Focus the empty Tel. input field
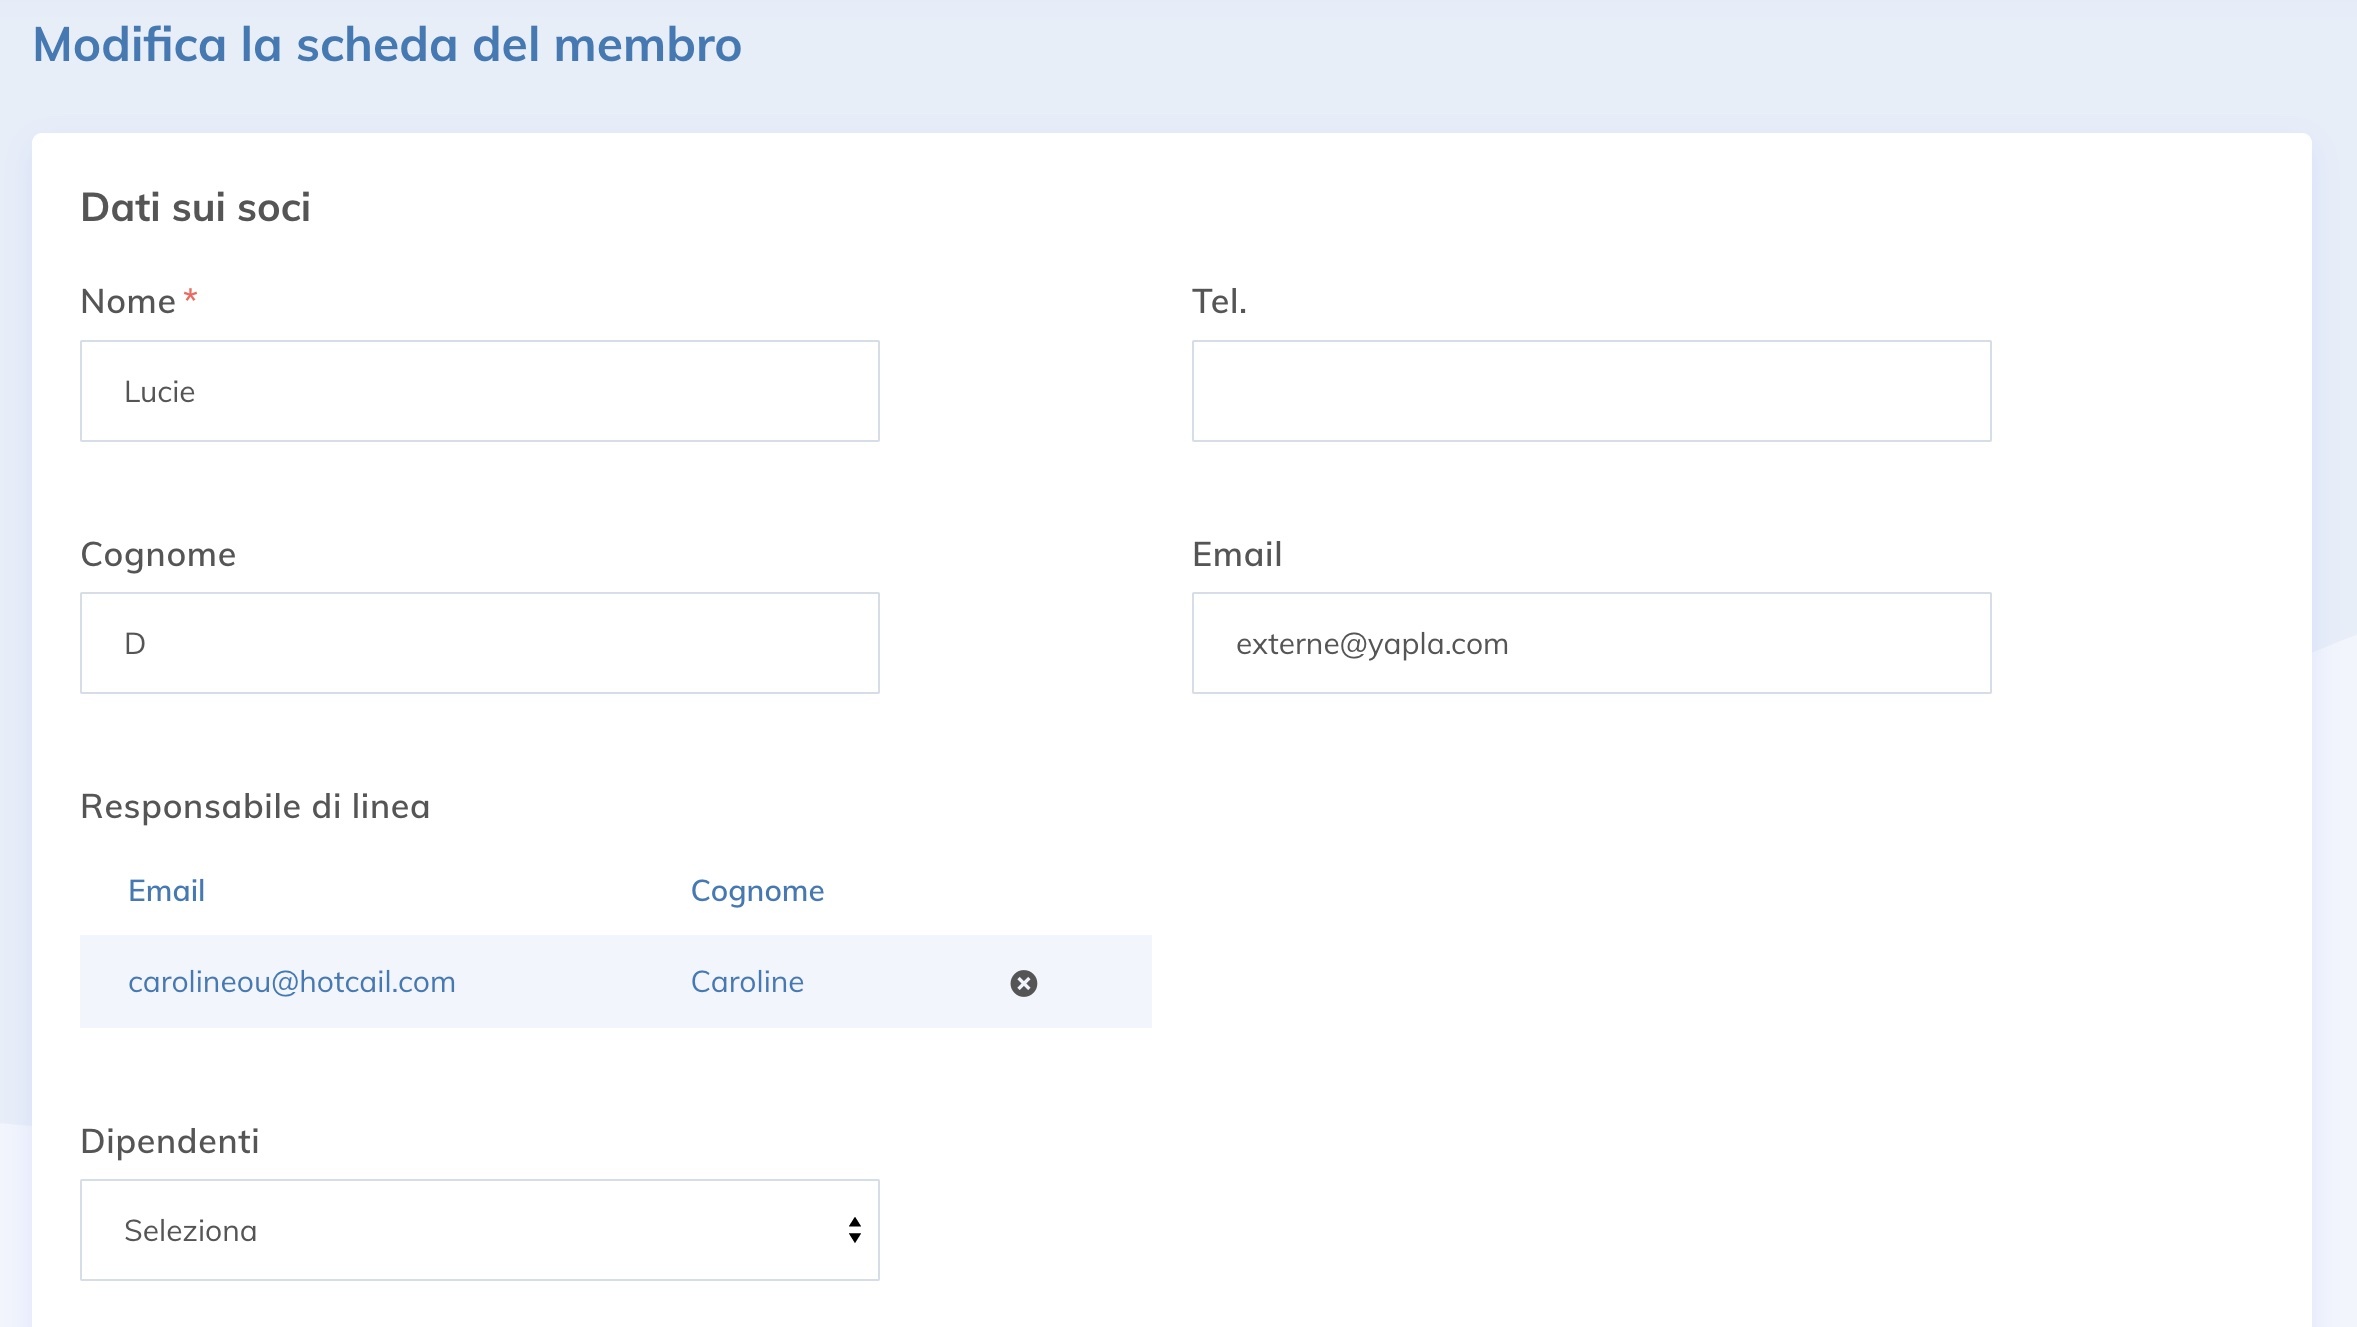Image resolution: width=2357 pixels, height=1327 pixels. pyautogui.click(x=1590, y=391)
